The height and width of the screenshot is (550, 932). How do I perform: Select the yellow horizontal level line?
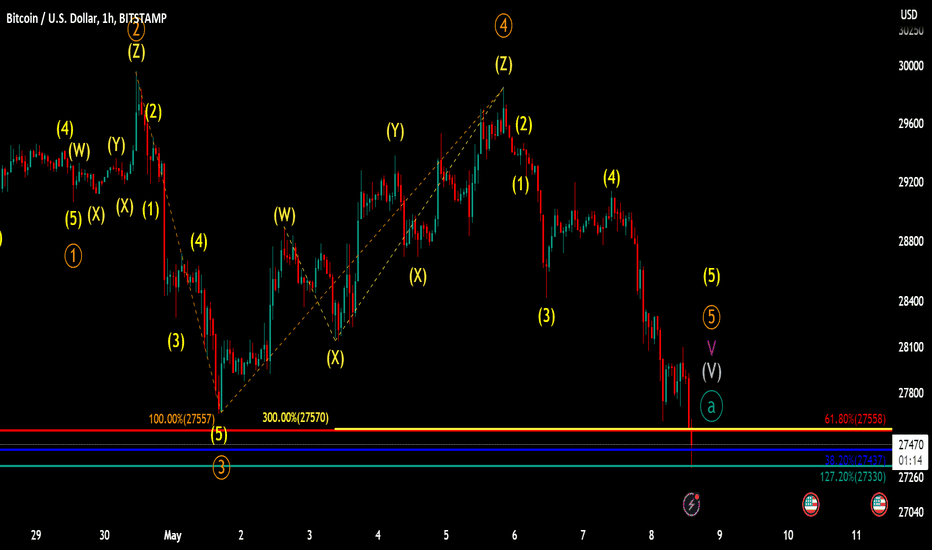tap(613, 428)
